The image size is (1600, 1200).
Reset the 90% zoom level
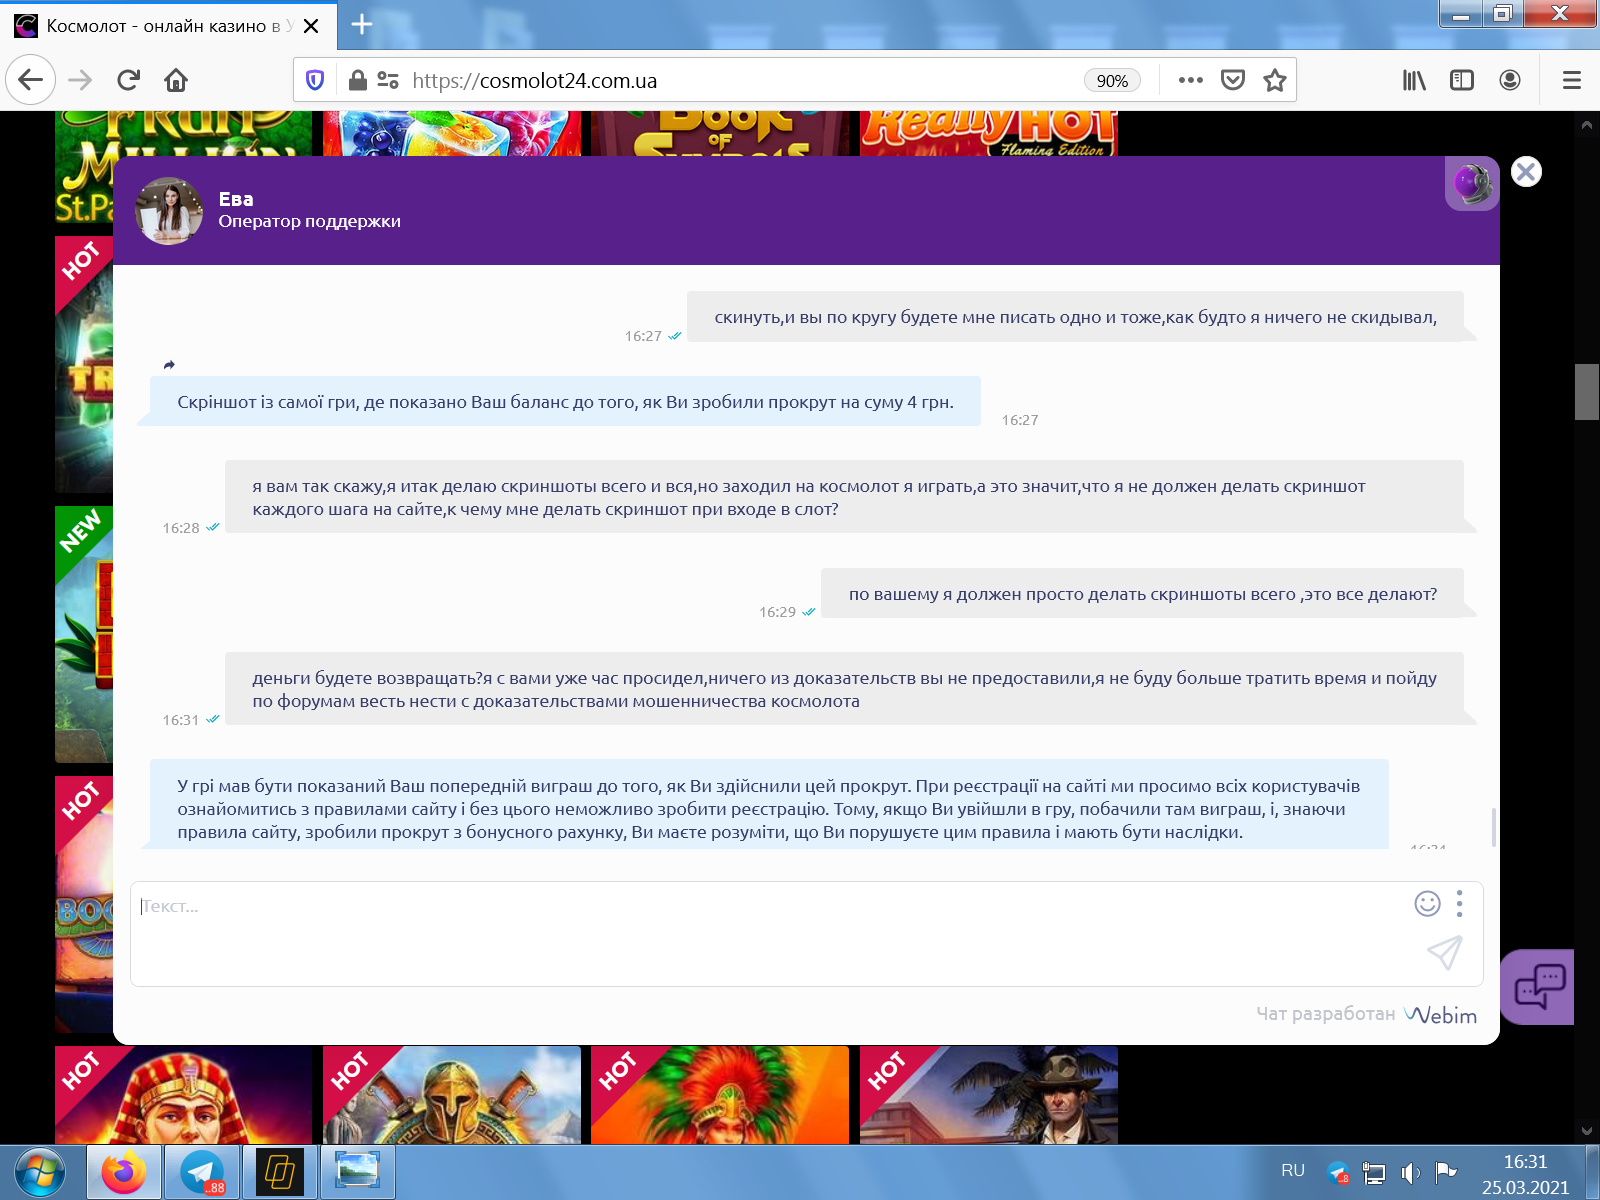pyautogui.click(x=1112, y=81)
